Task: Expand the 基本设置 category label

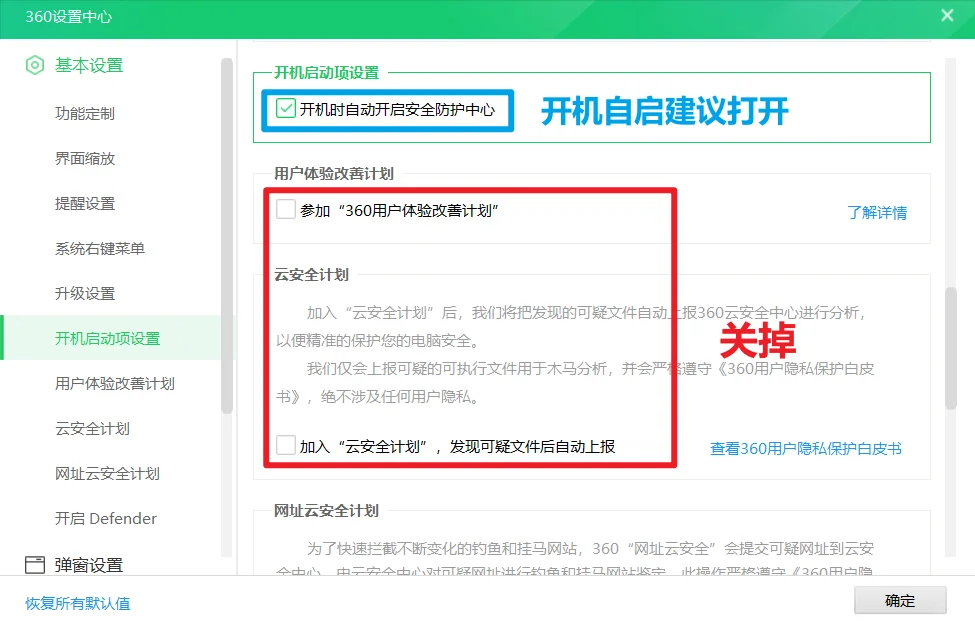Action: tap(89, 65)
